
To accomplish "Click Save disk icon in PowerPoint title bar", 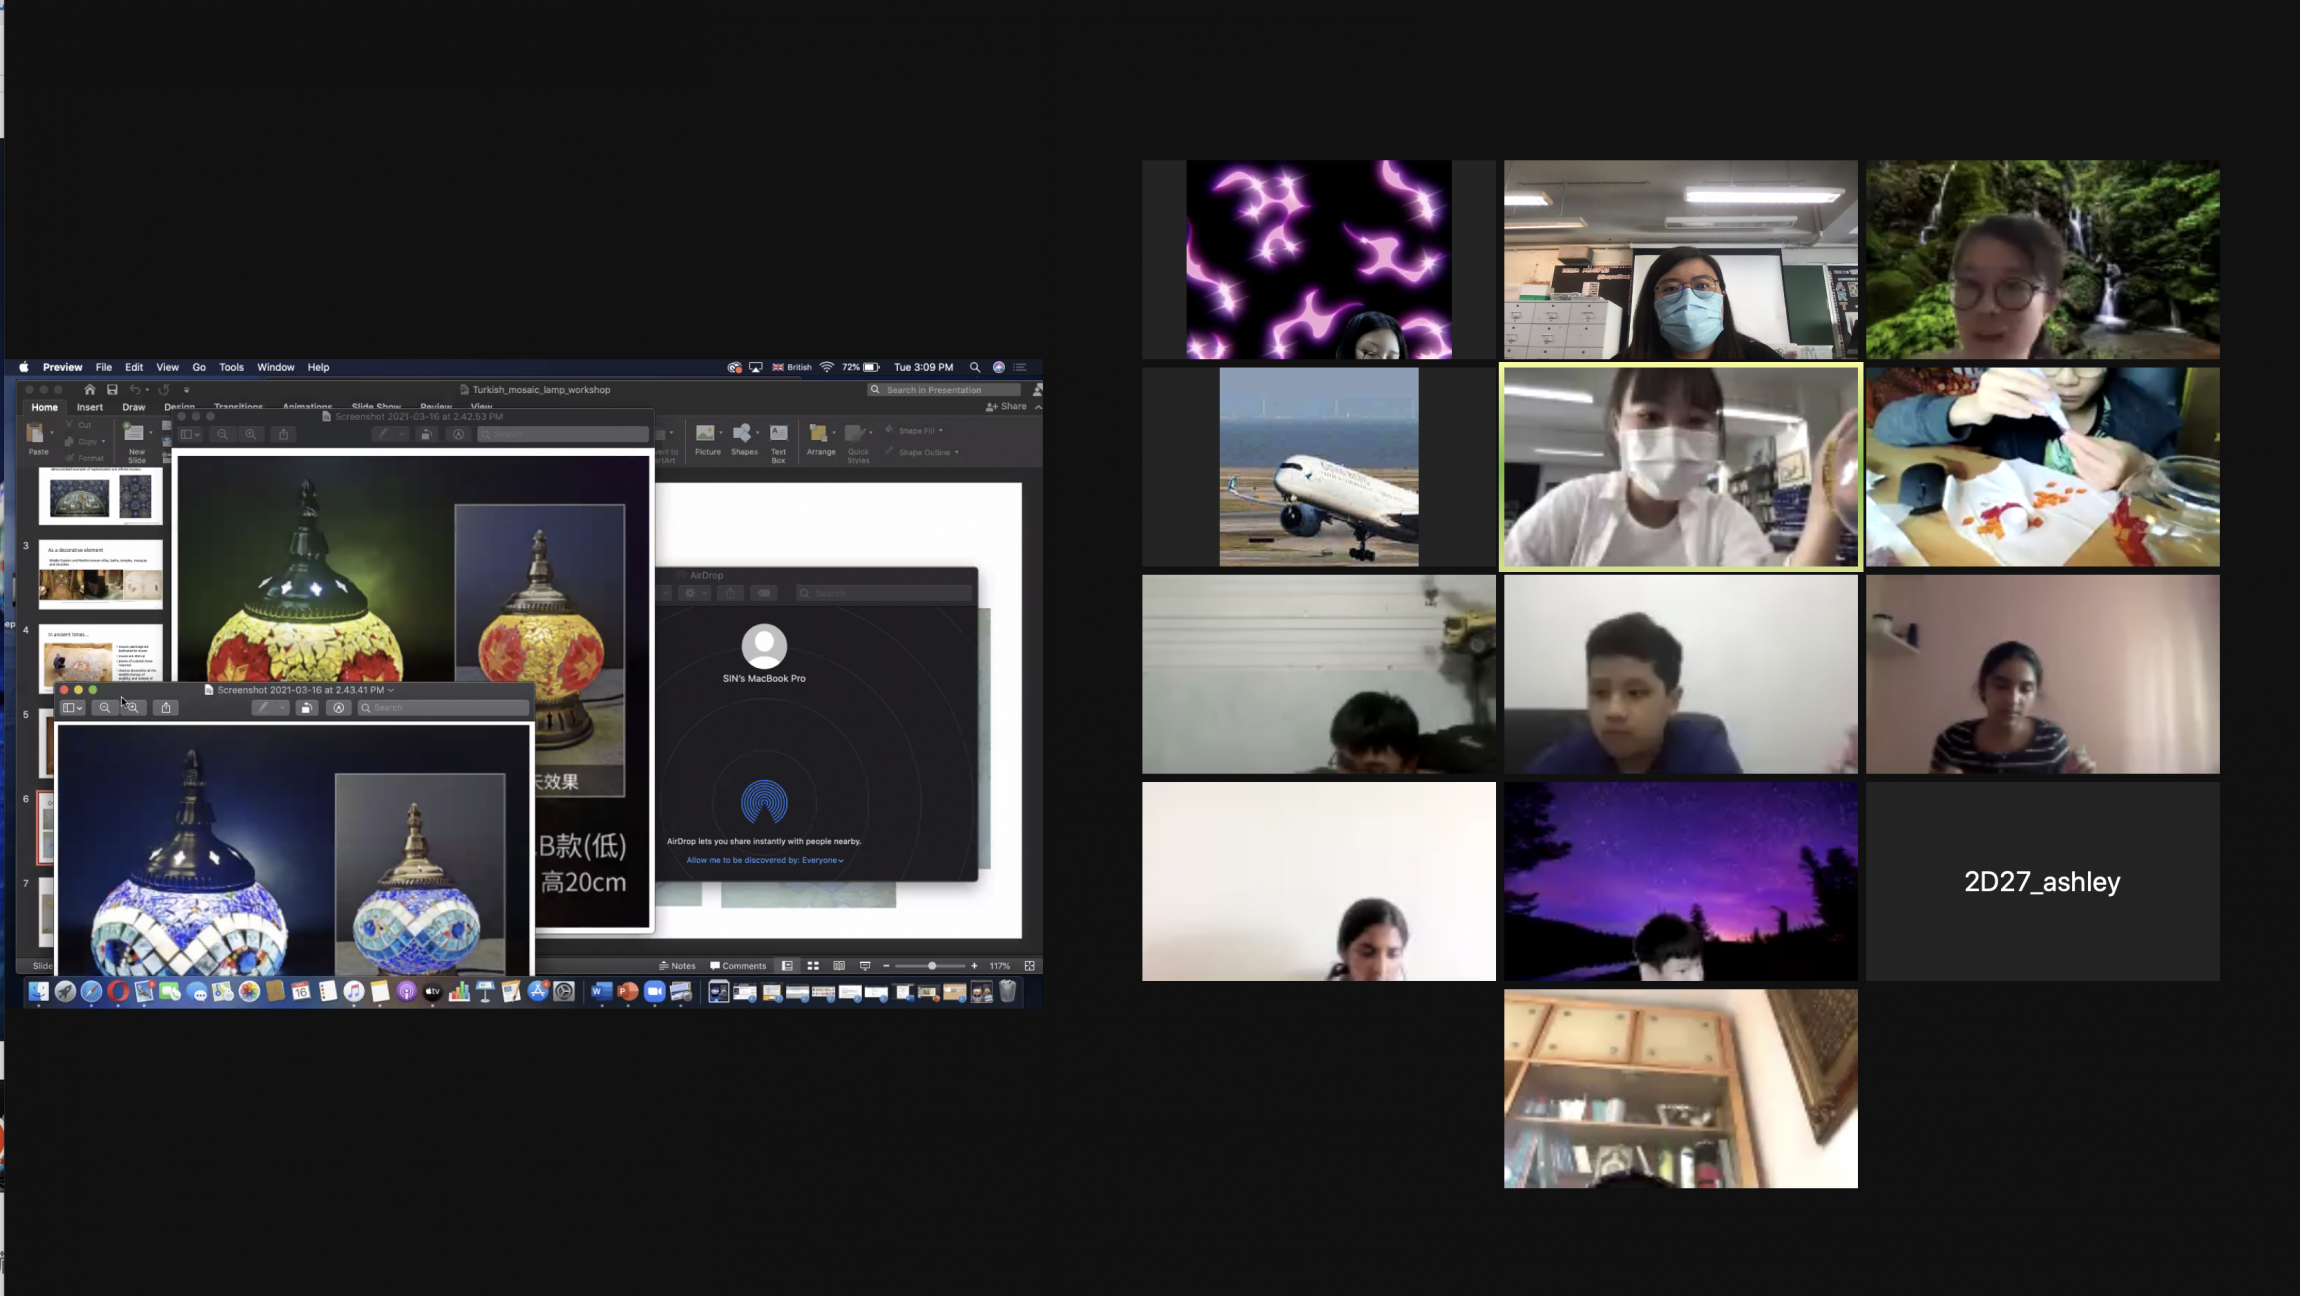I will click(112, 389).
